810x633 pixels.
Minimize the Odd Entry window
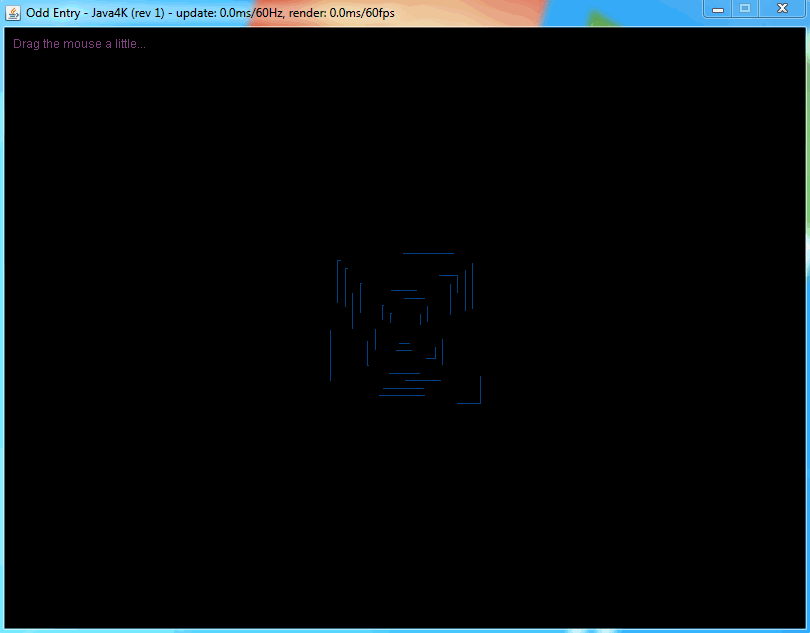[717, 9]
